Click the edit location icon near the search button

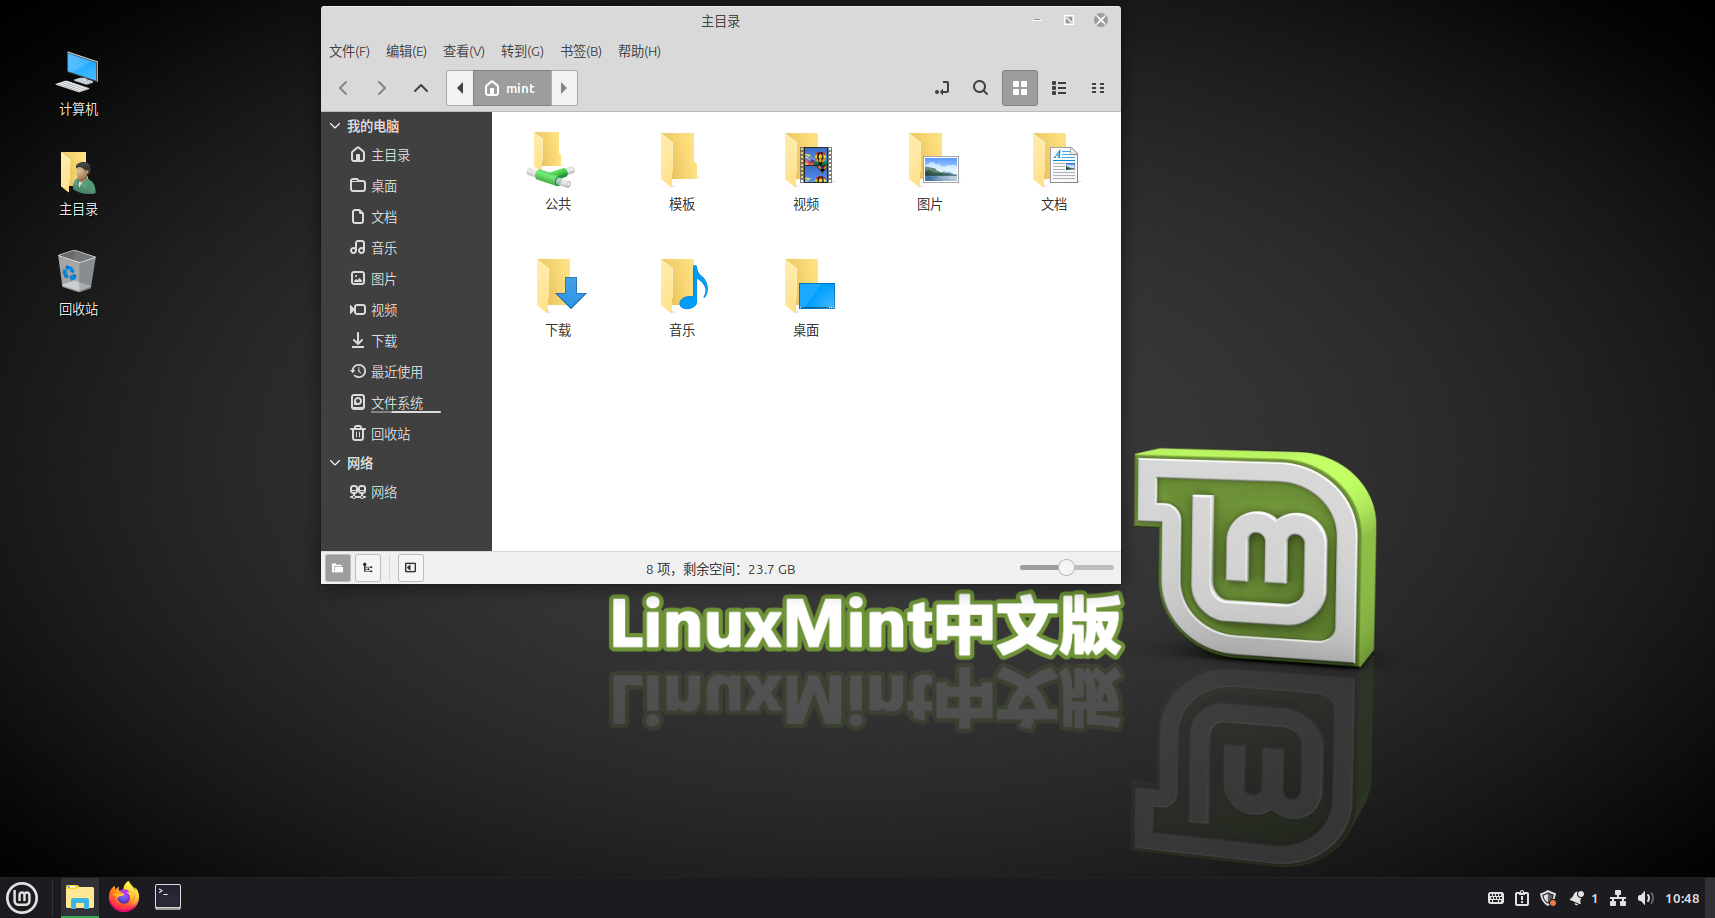coord(941,88)
